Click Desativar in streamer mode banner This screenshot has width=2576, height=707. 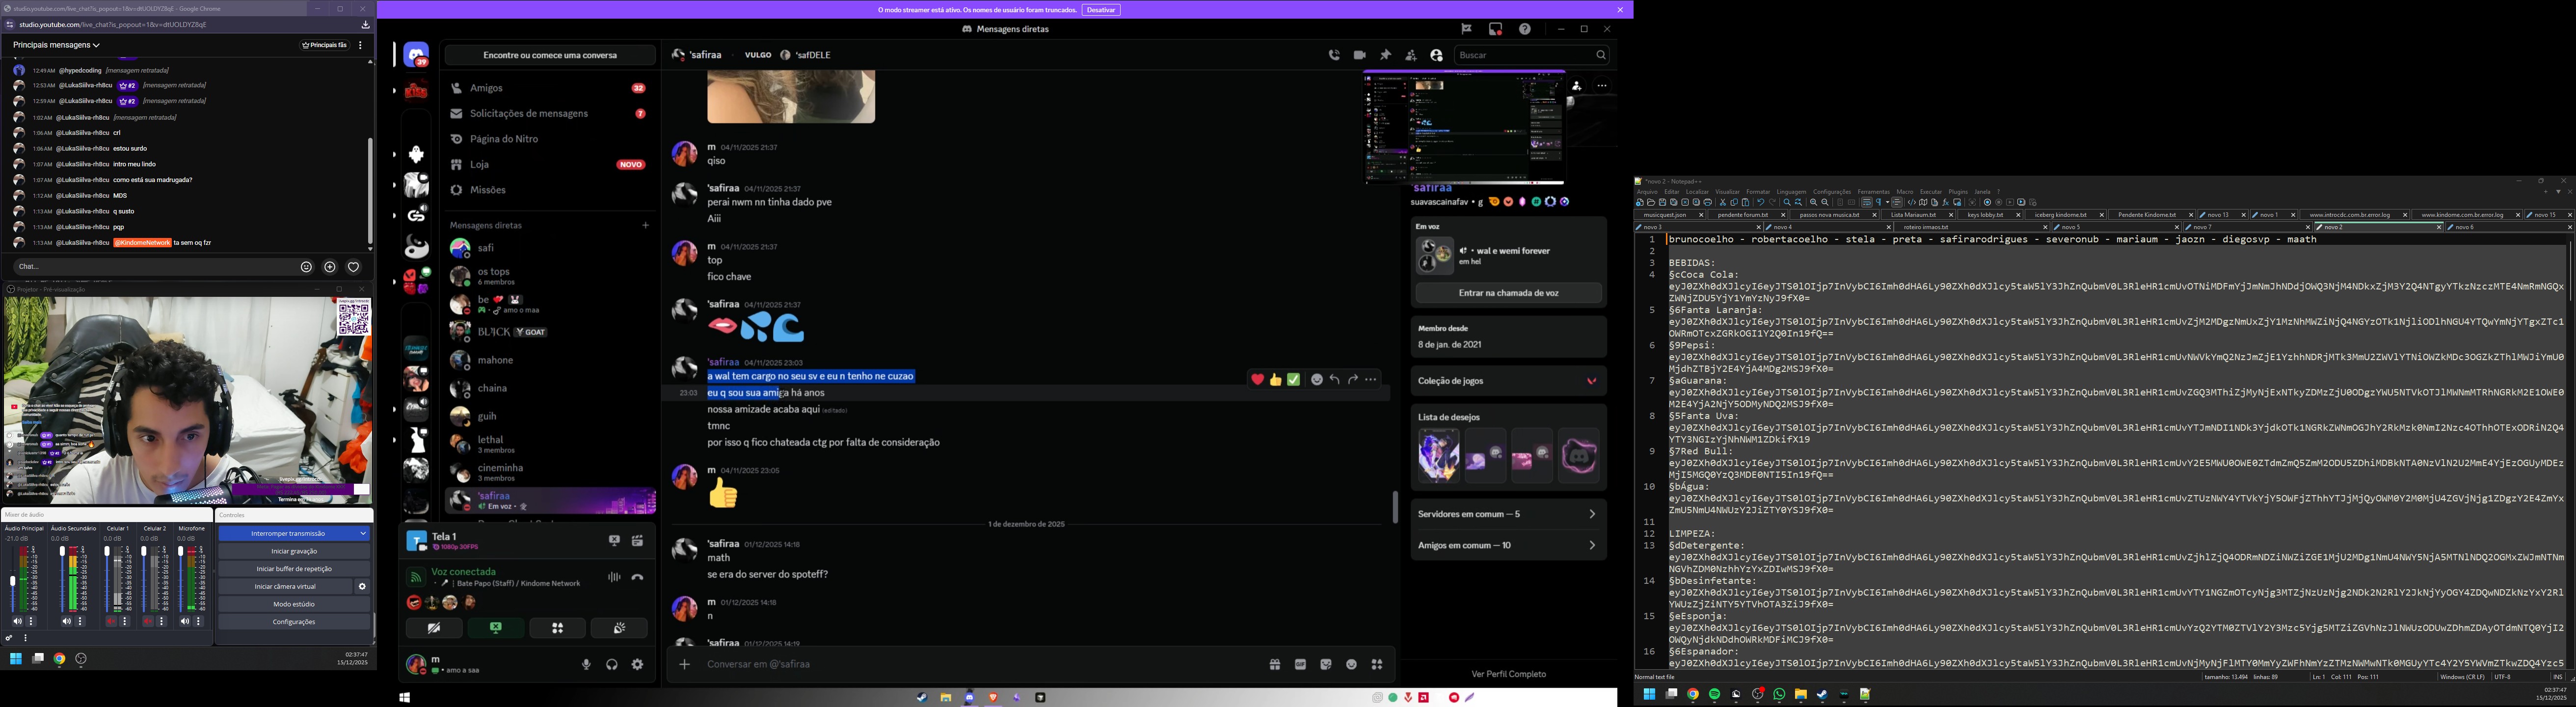pos(1100,10)
